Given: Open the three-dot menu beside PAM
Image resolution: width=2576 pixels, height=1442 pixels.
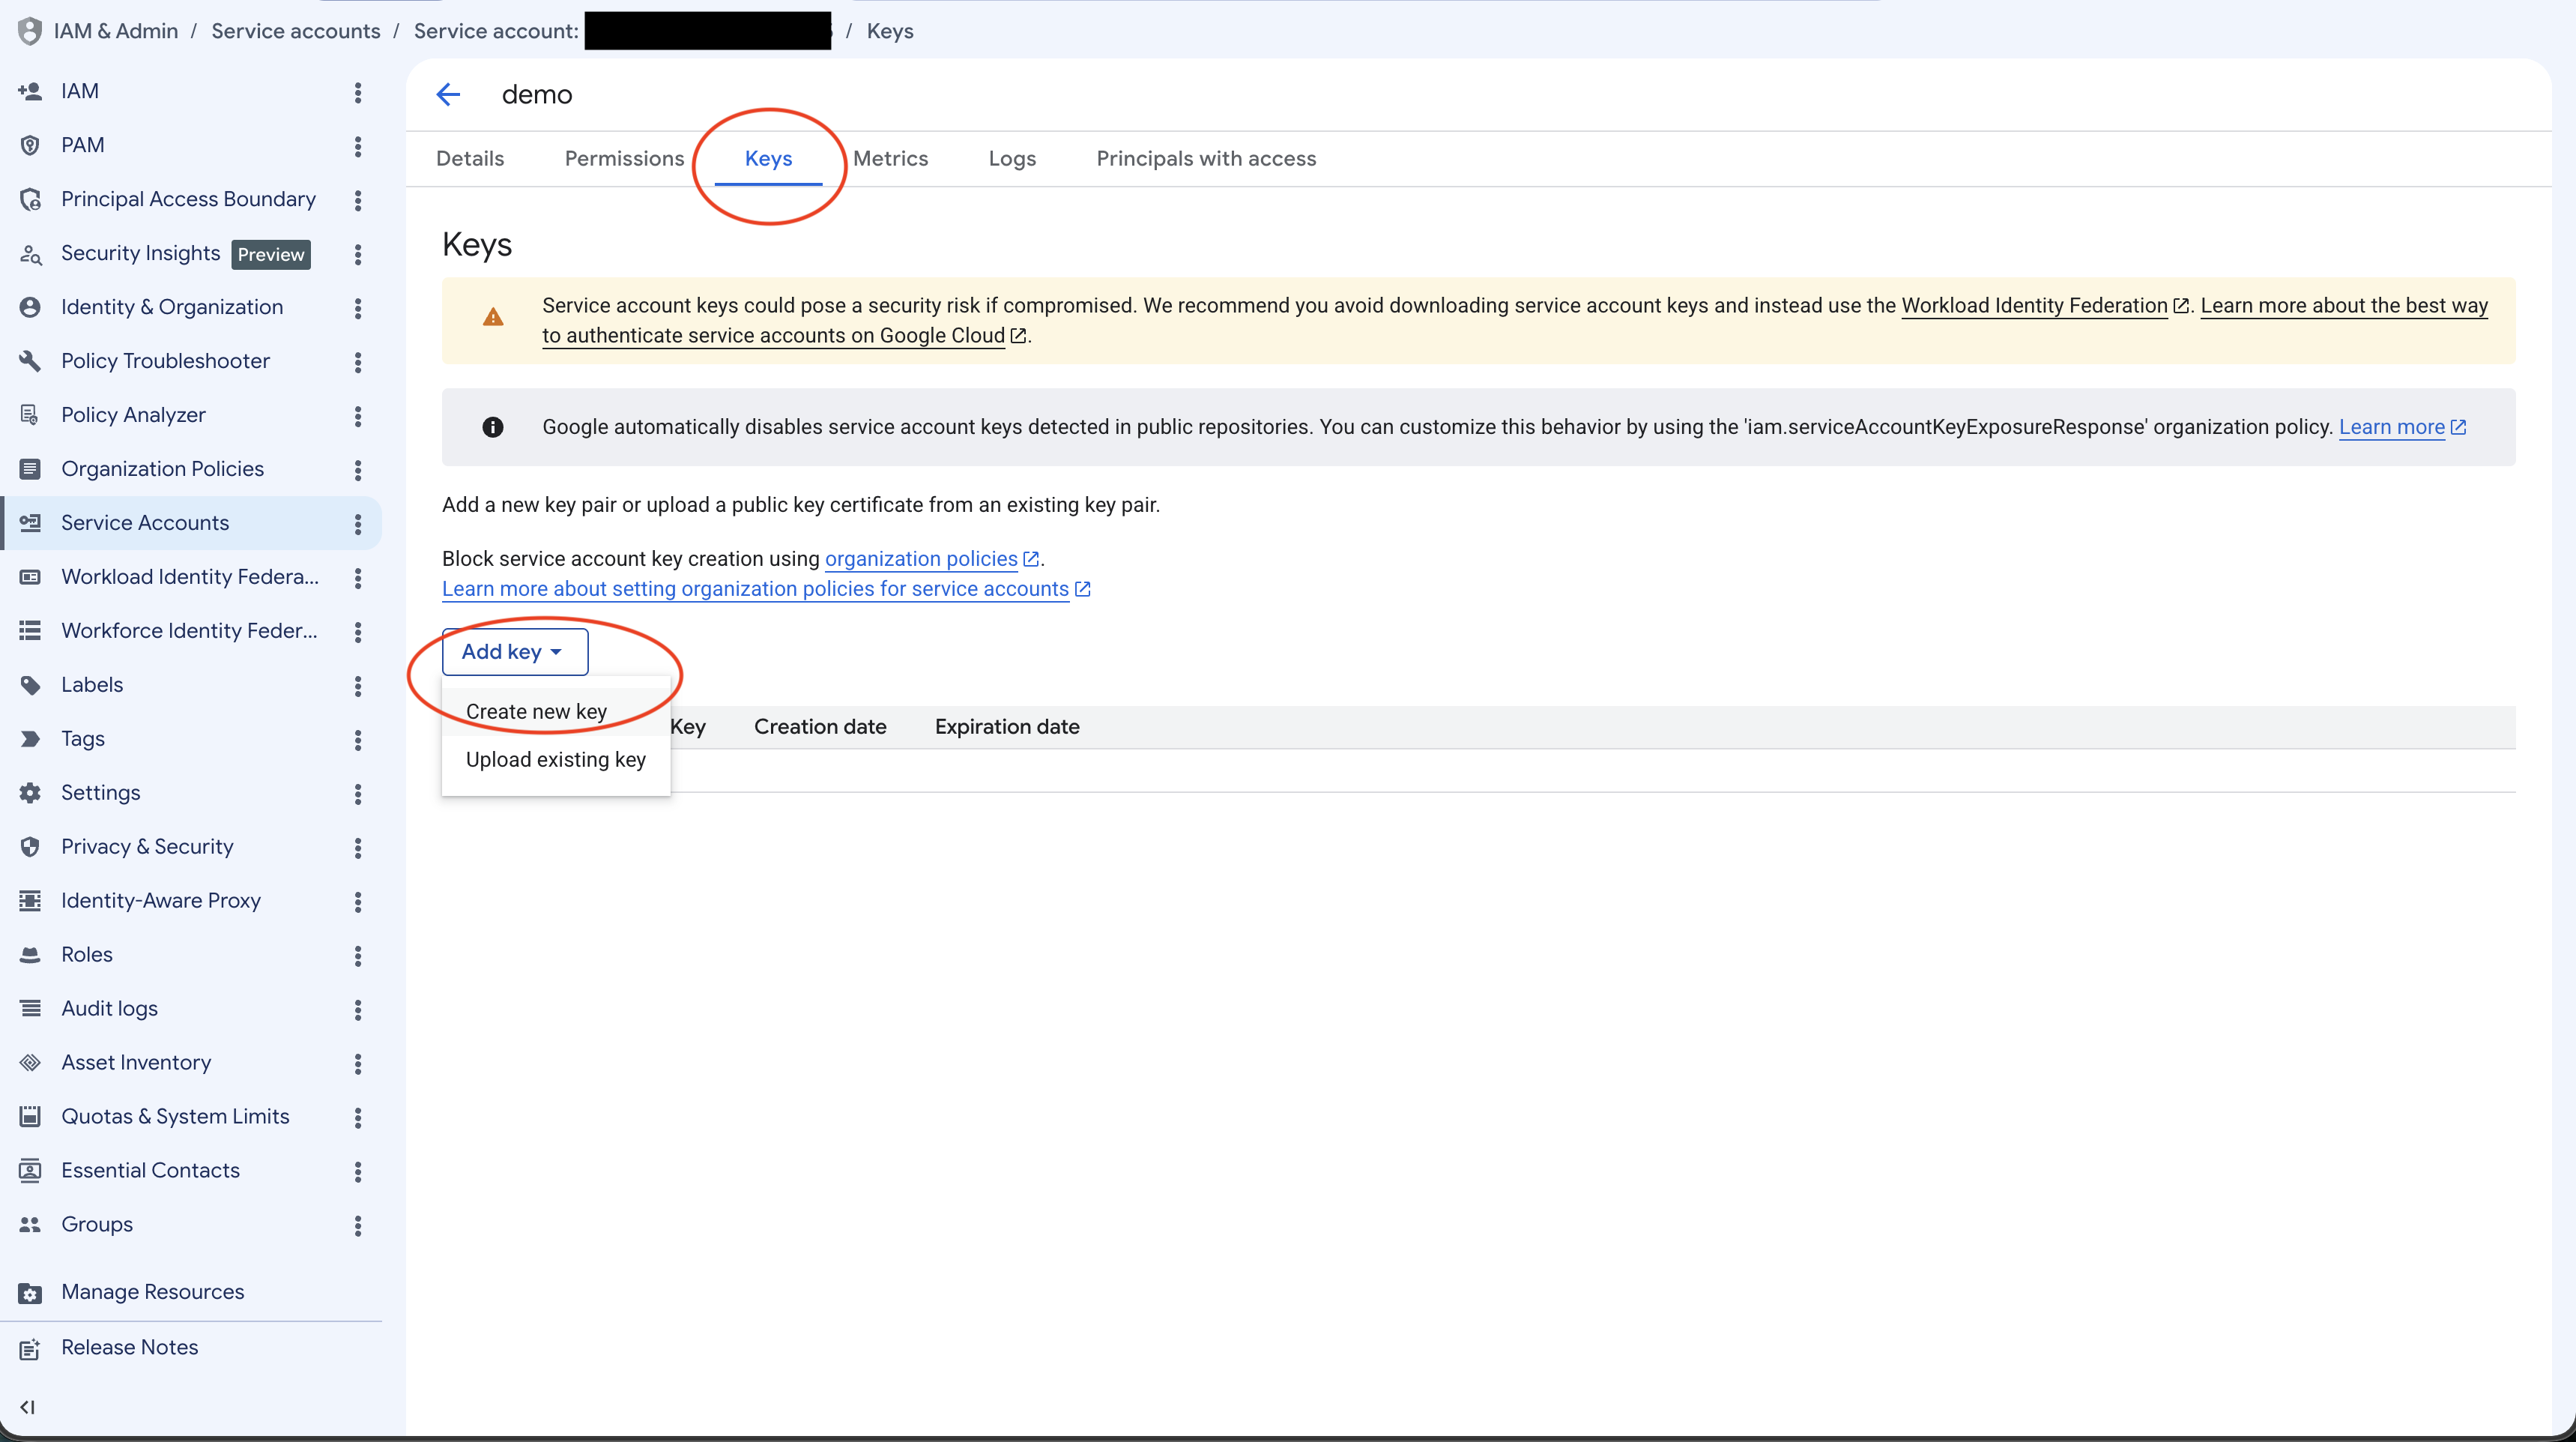Looking at the screenshot, I should [x=357, y=146].
